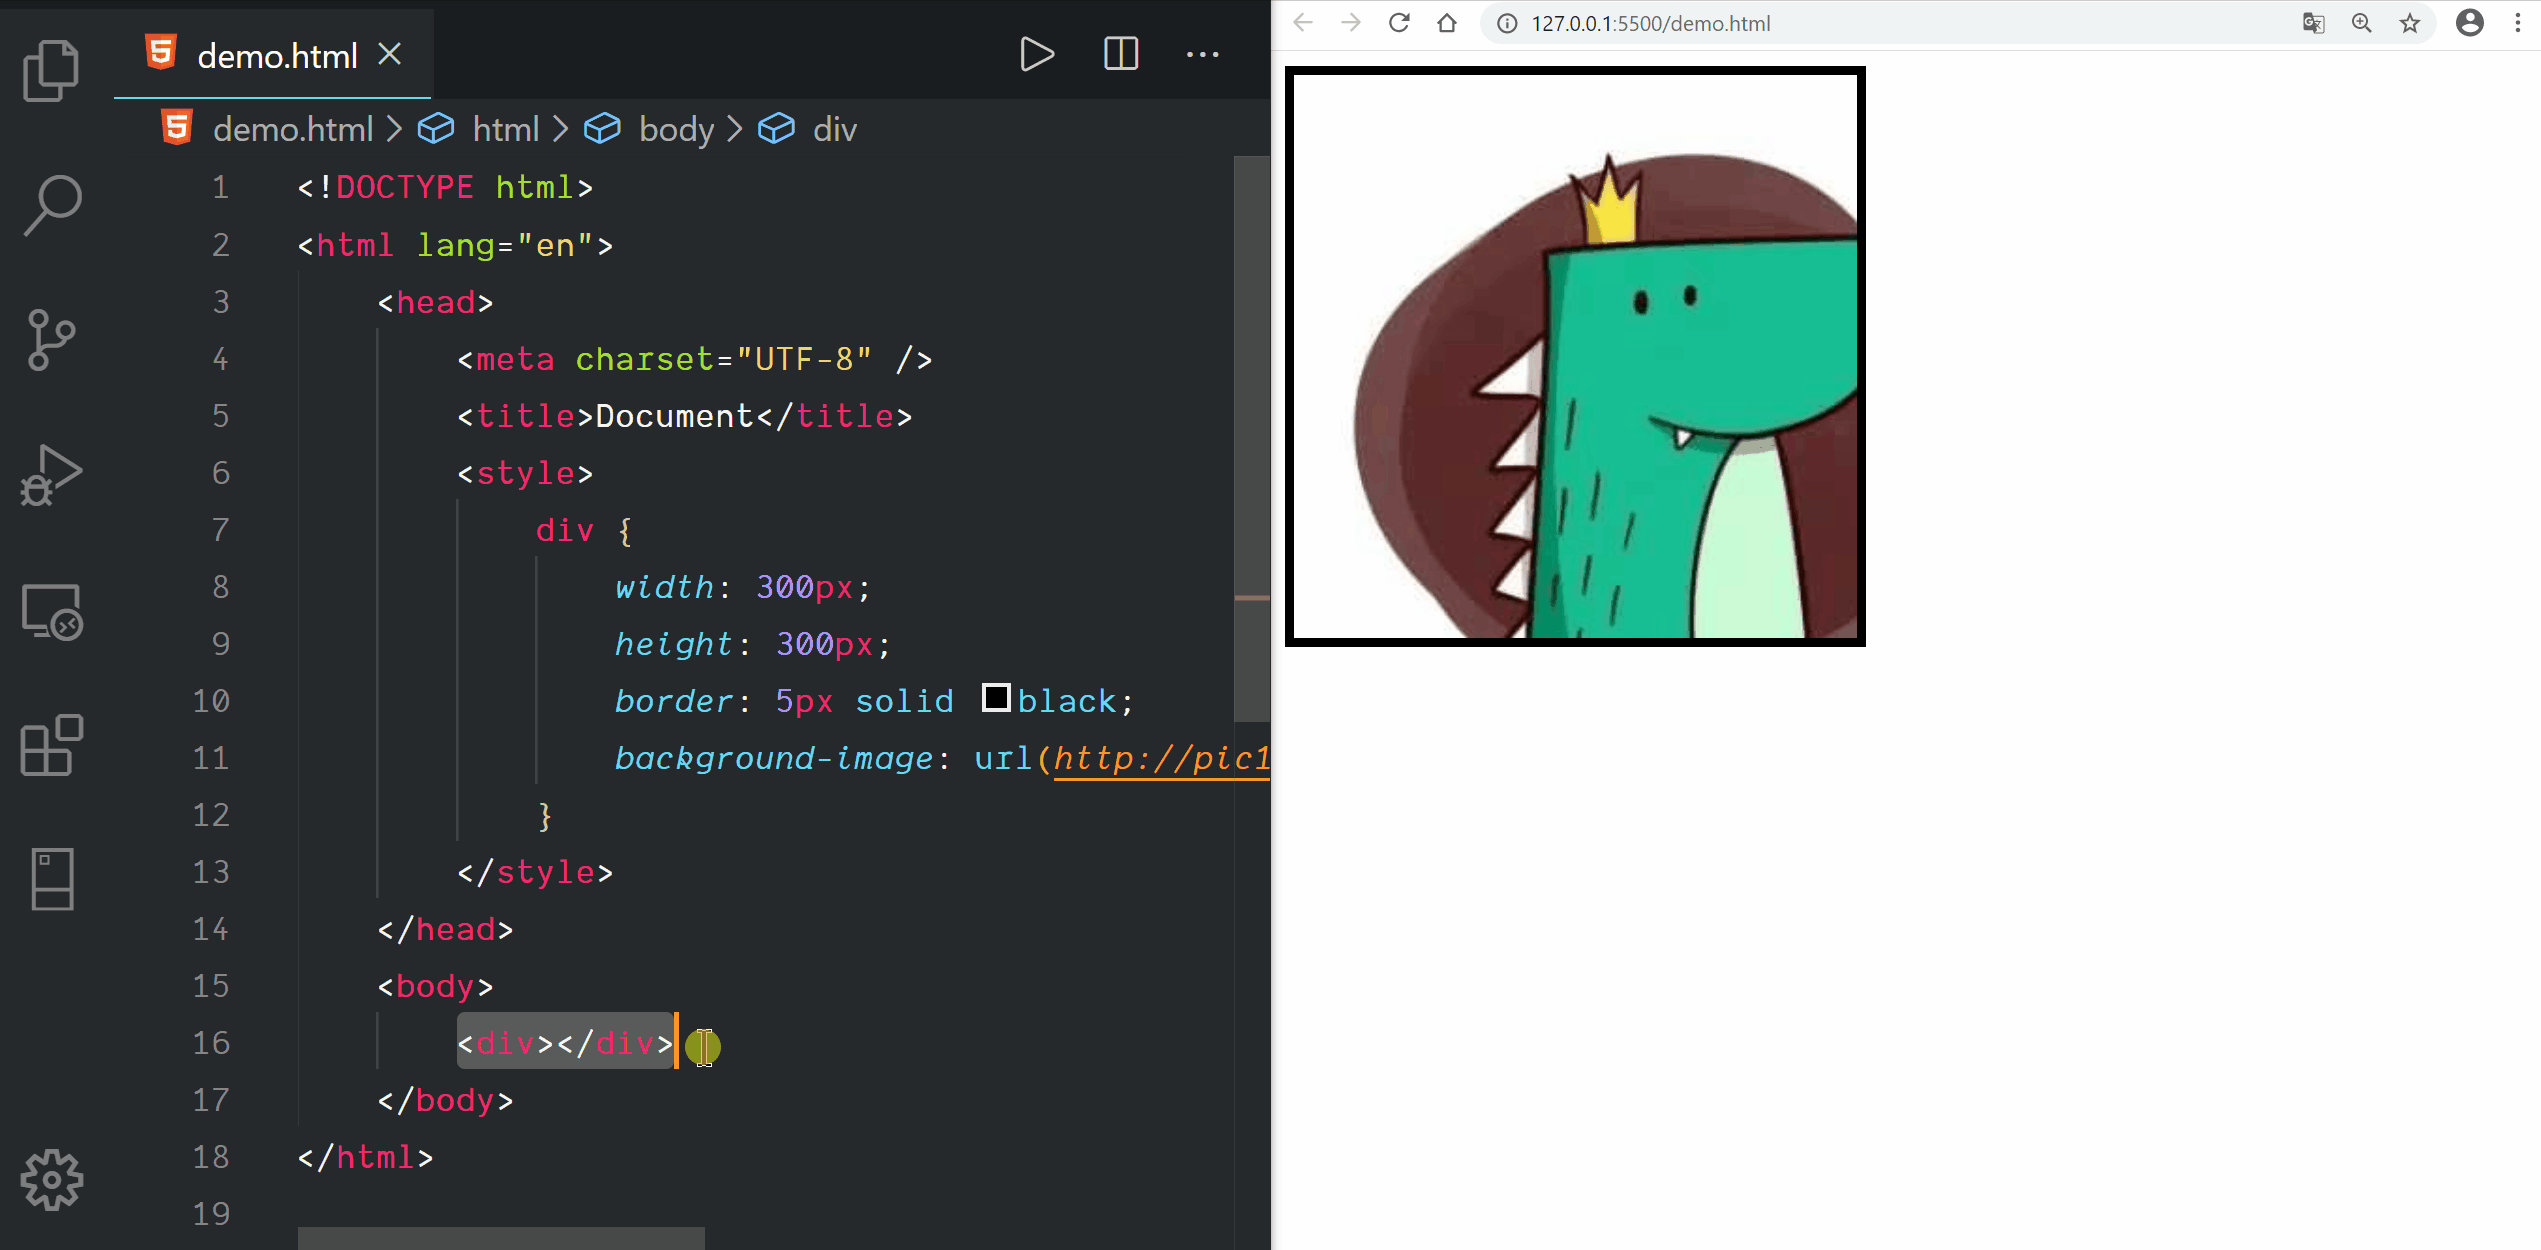Close the demo.html tab

pyautogui.click(x=390, y=54)
